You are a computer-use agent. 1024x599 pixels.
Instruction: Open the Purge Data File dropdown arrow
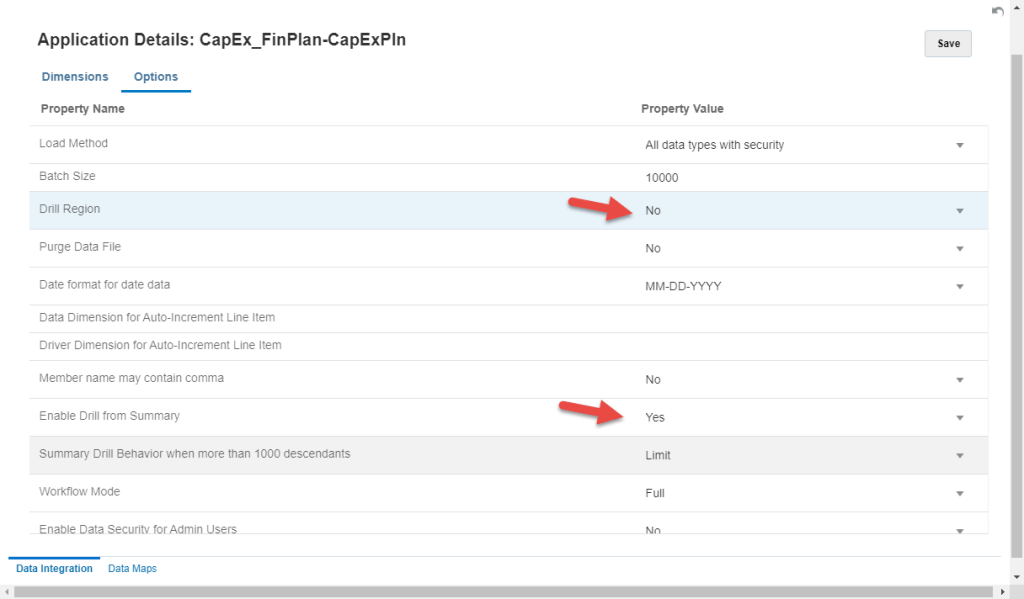click(959, 249)
